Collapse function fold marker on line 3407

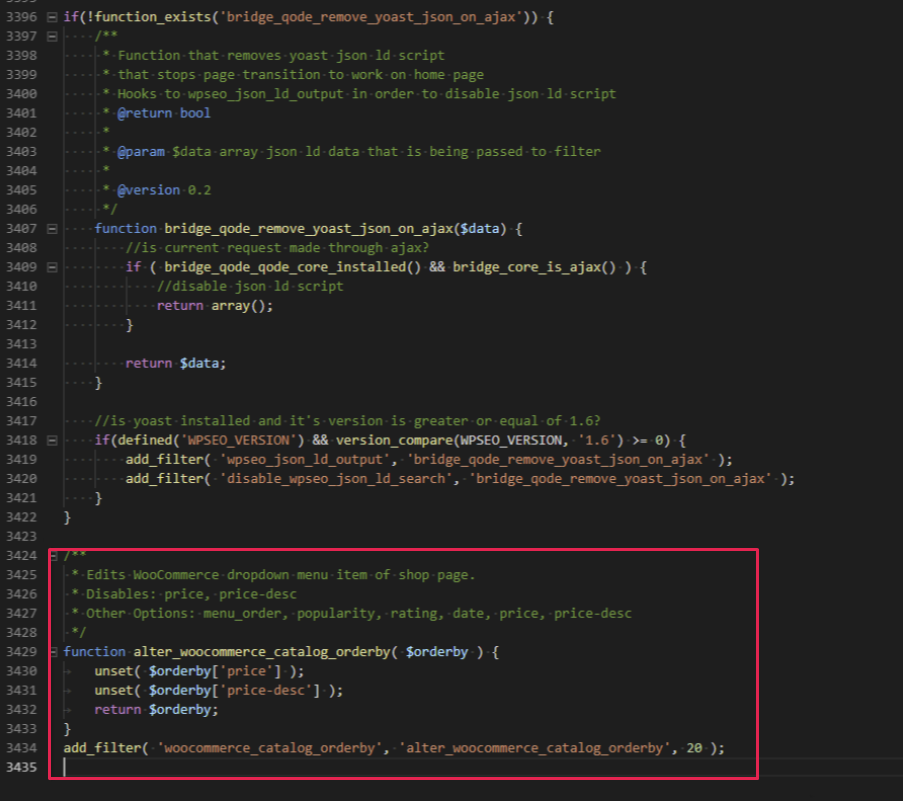click(52, 229)
